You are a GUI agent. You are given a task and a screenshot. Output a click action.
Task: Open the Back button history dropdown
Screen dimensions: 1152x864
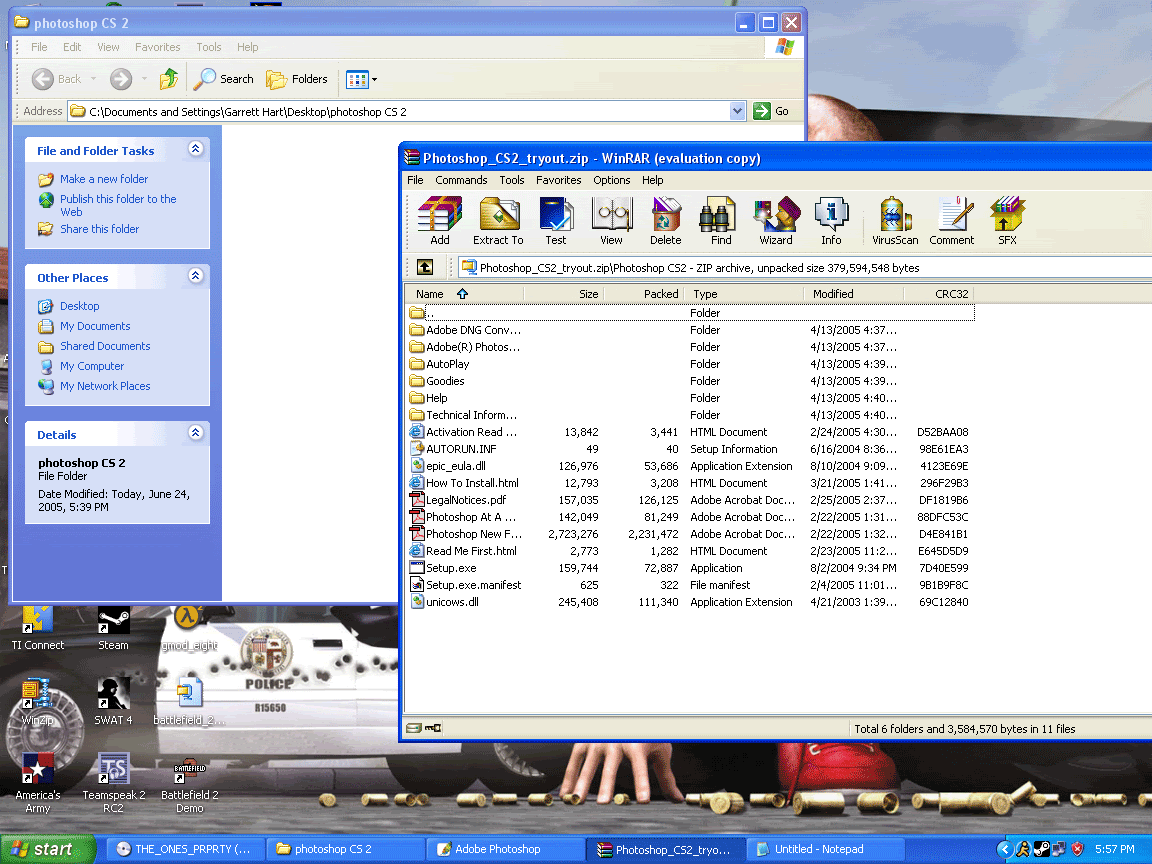(x=93, y=79)
